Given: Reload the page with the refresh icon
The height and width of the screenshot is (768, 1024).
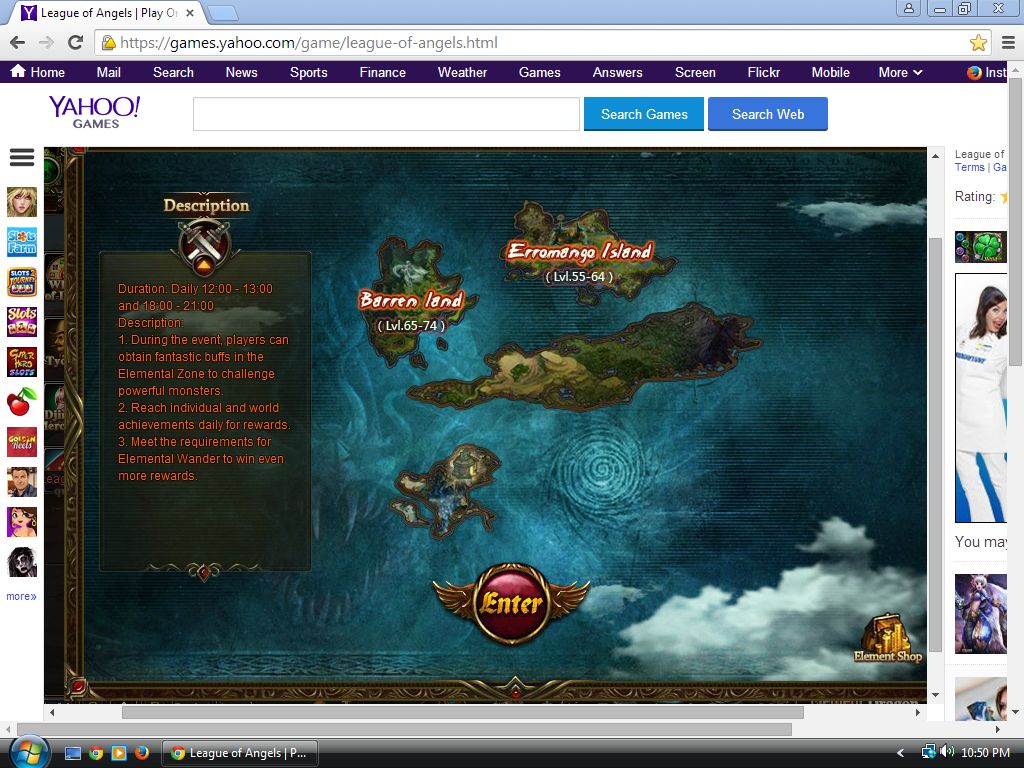Looking at the screenshot, I should 75,43.
